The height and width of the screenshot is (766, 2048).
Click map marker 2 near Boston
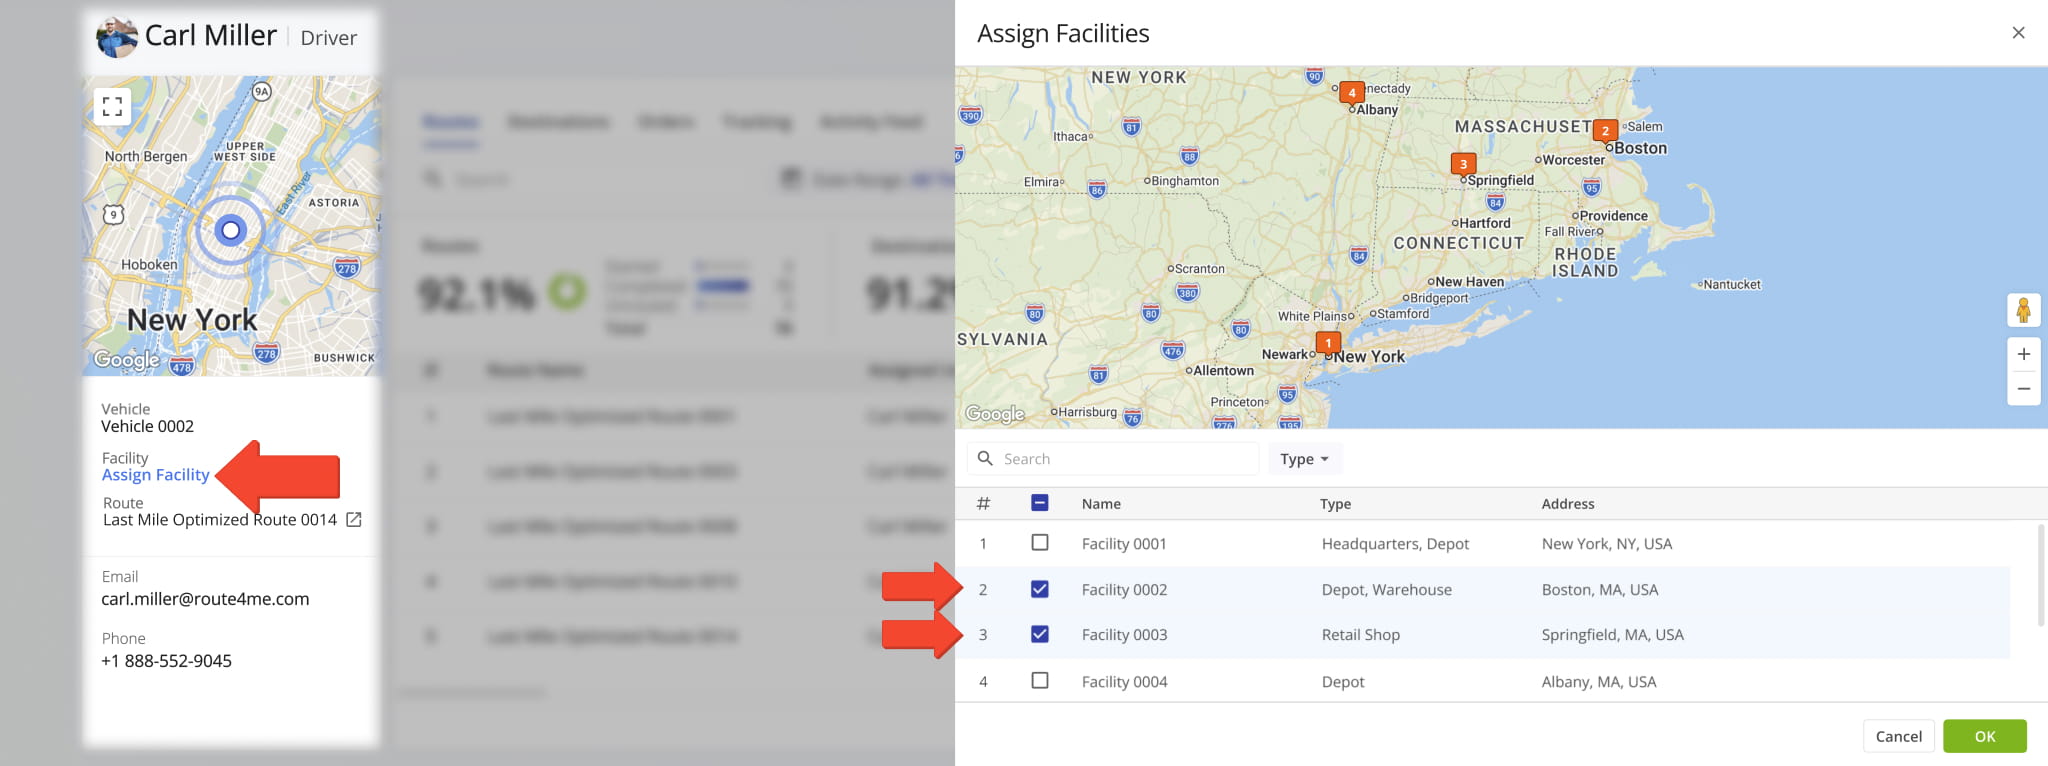(x=1605, y=131)
